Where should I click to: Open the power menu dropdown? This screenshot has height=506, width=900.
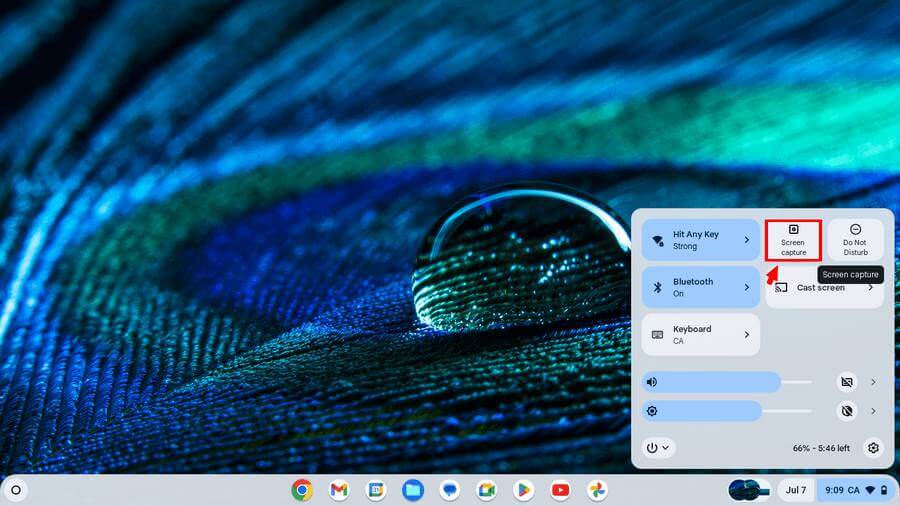(x=658, y=447)
